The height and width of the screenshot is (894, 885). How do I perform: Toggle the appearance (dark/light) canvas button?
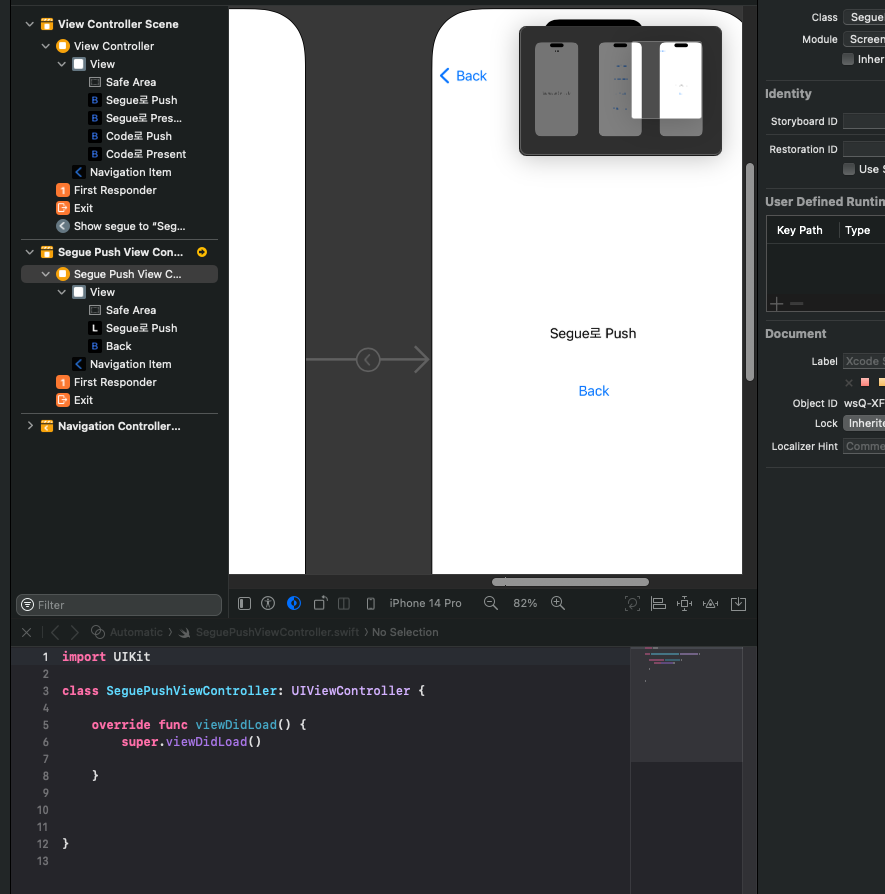294,603
